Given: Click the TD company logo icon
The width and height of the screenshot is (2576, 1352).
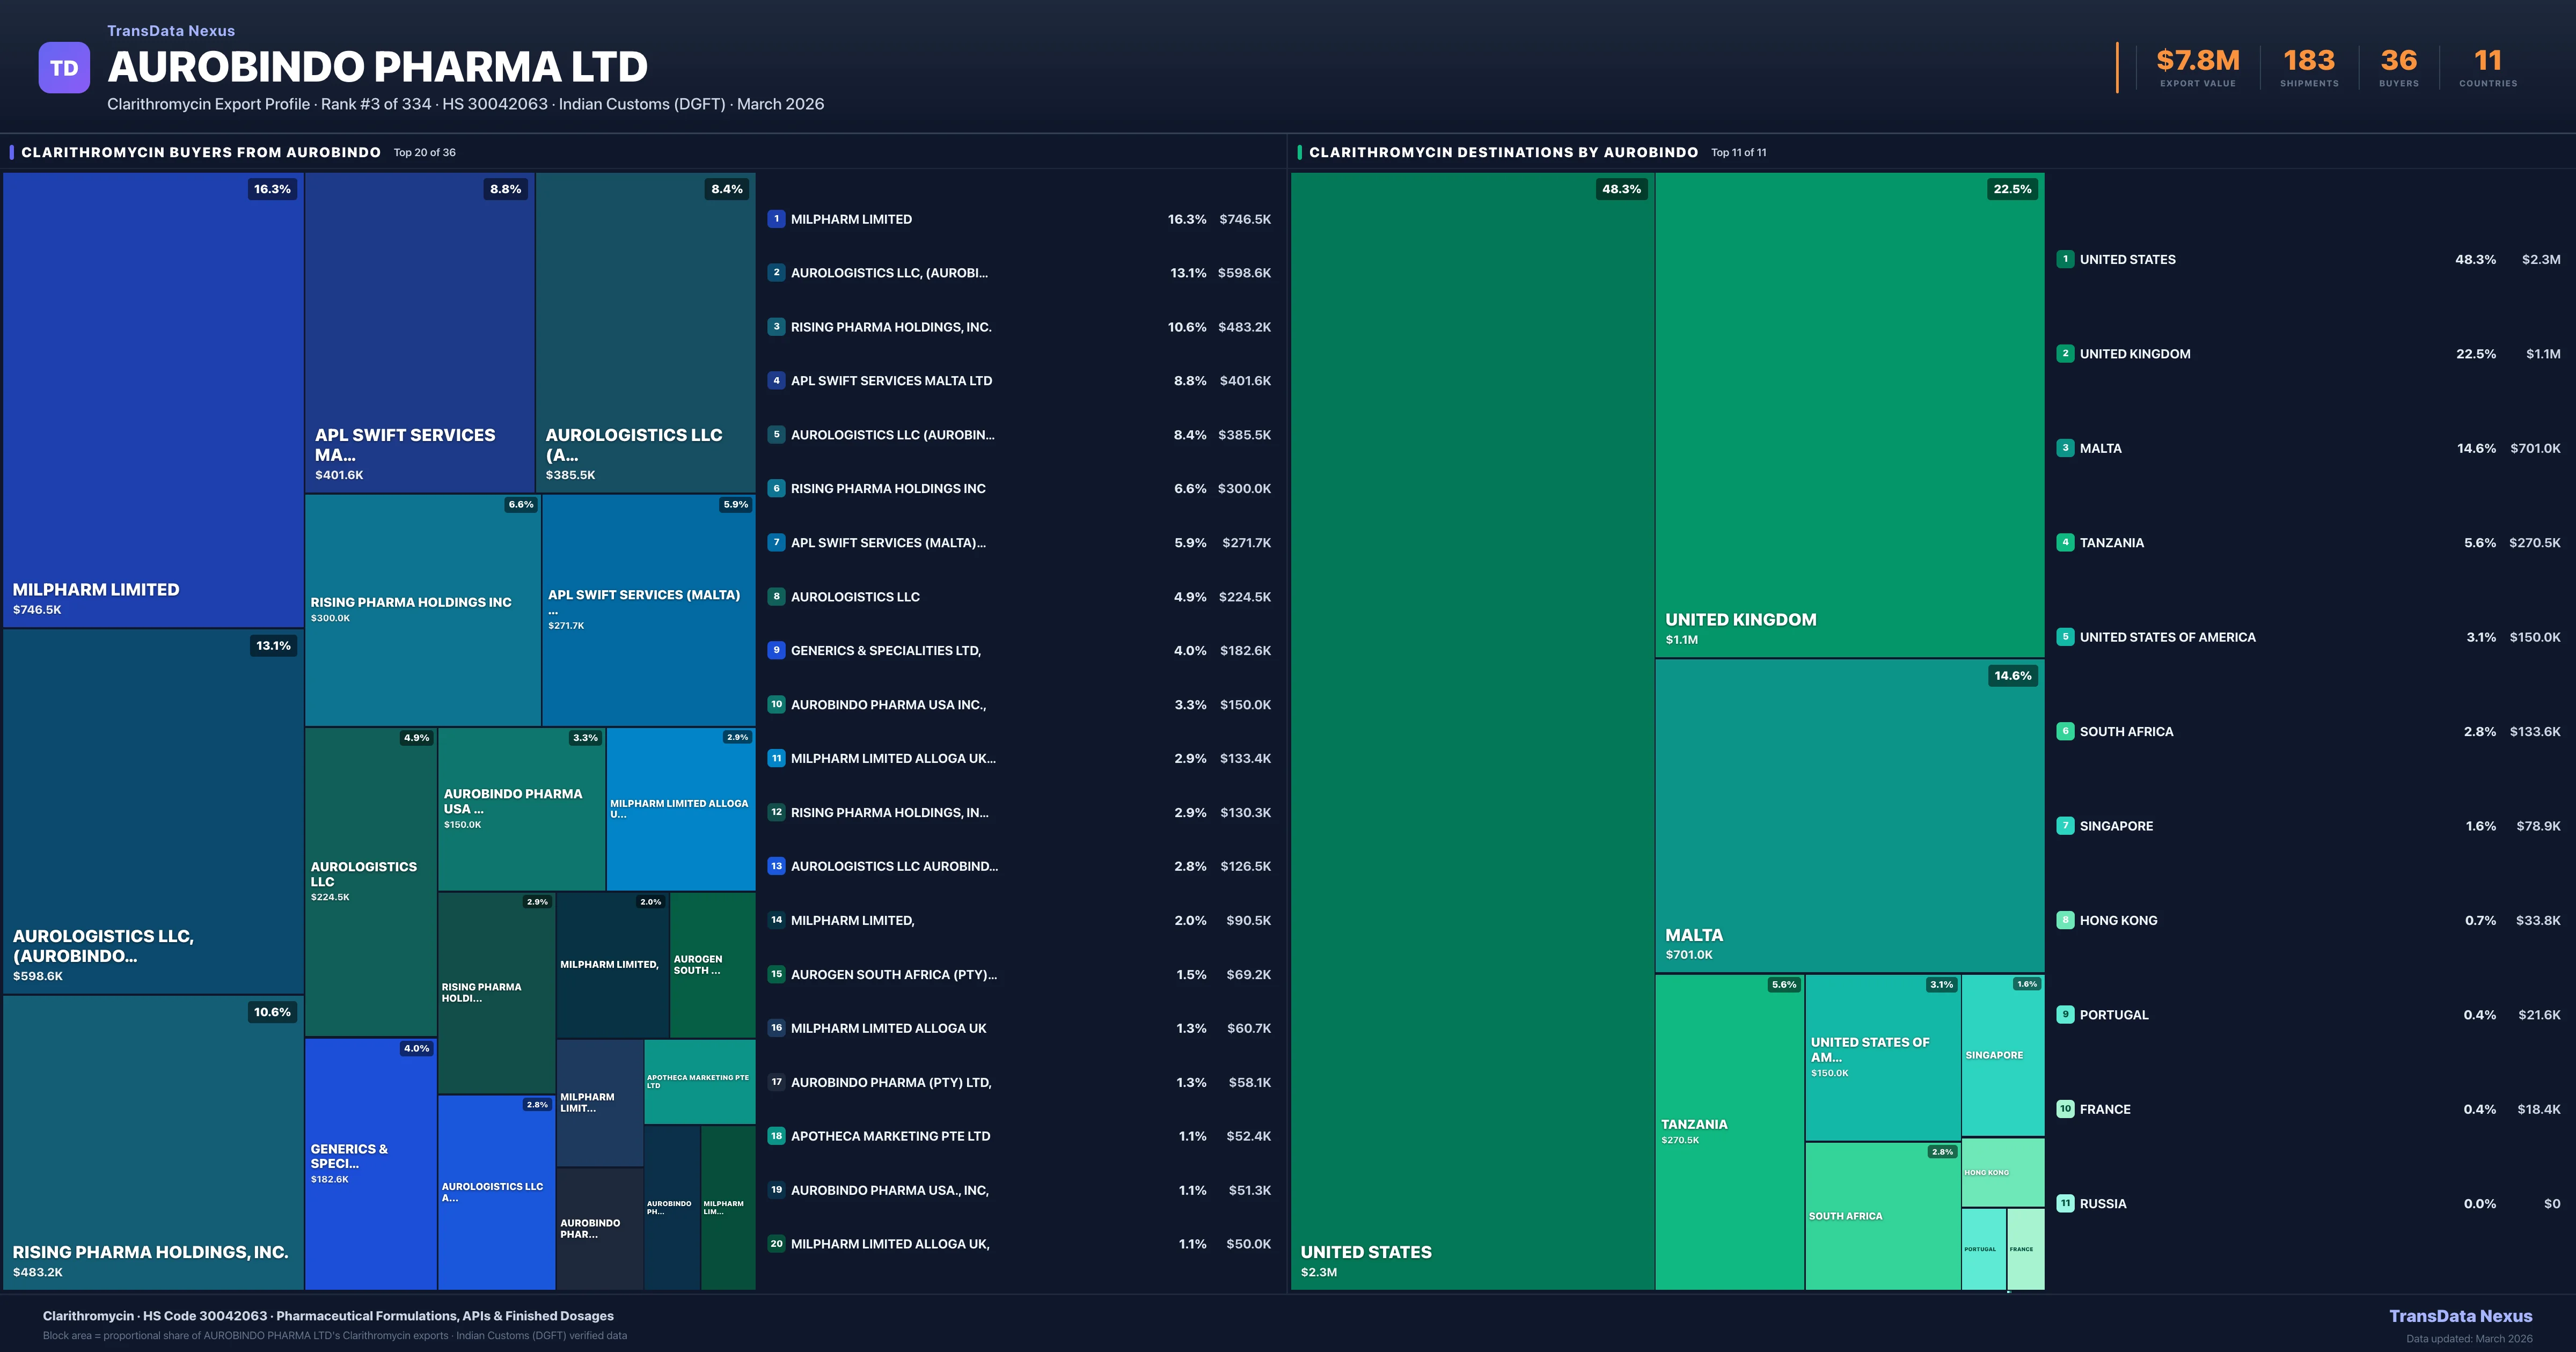Looking at the screenshot, I should (x=64, y=67).
